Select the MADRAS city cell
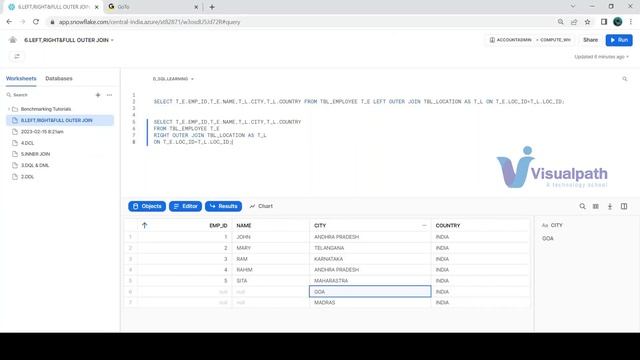Screen dimensions: 640x360 point(370,302)
